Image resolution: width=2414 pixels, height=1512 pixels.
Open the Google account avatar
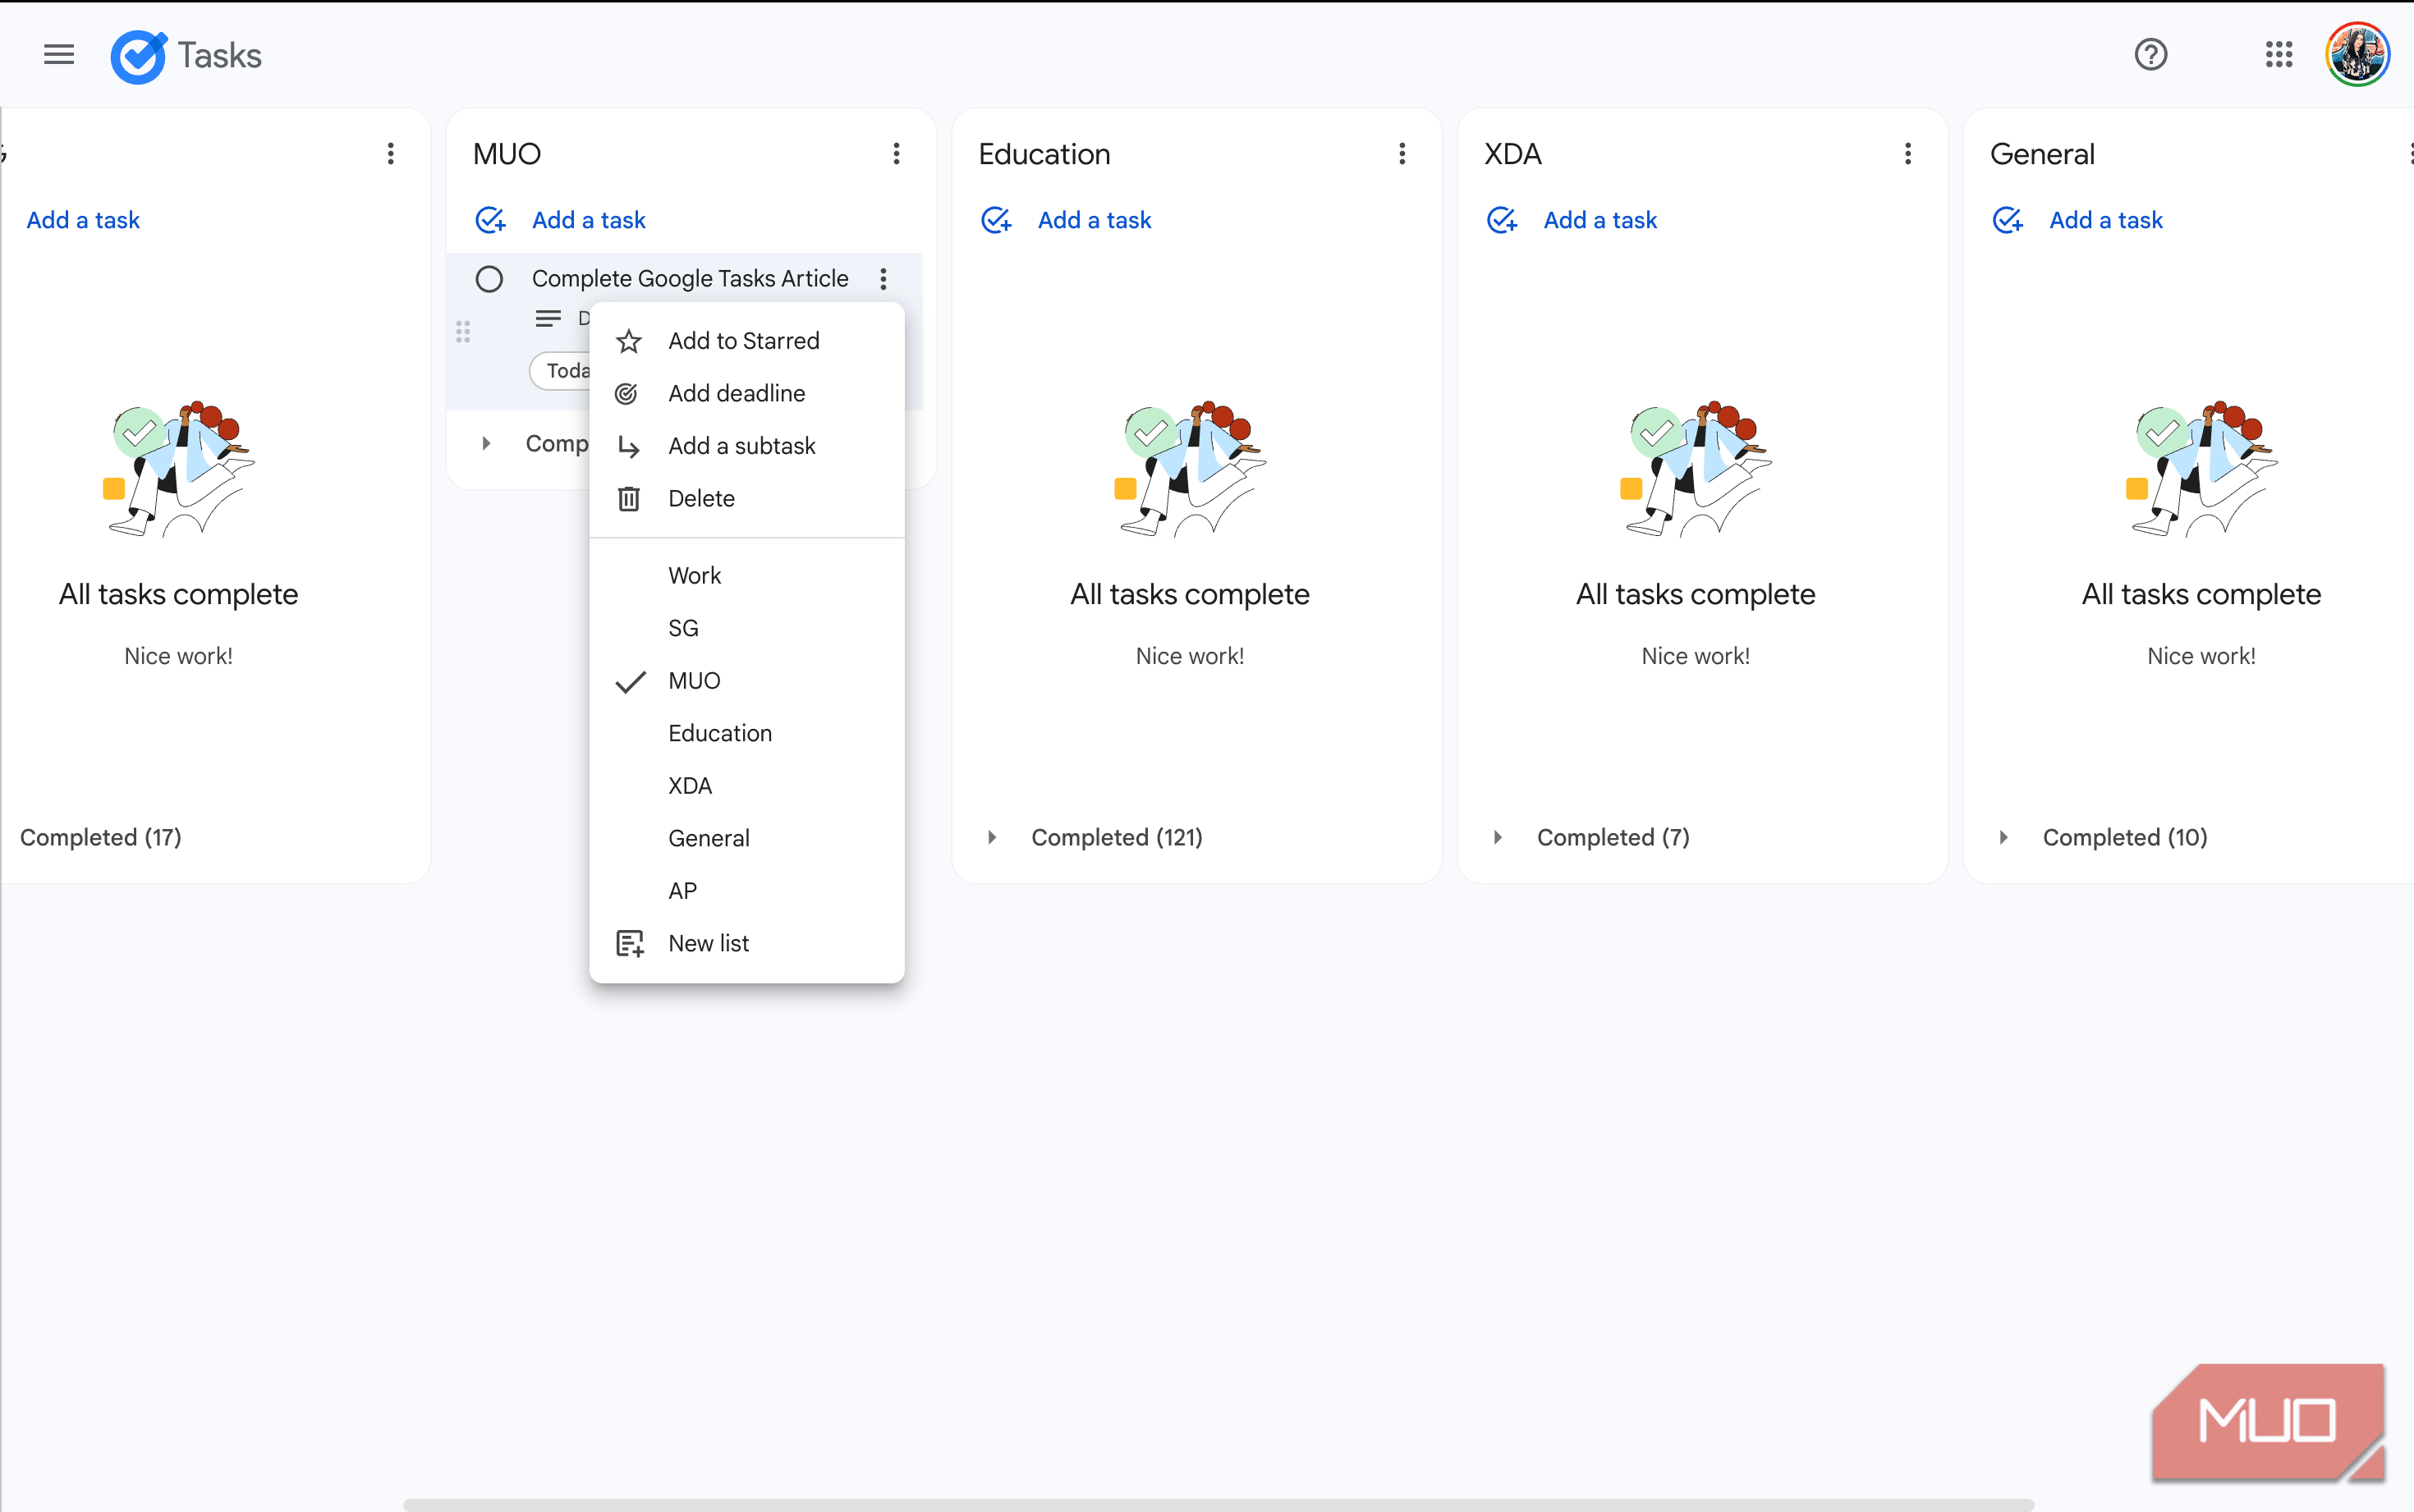[x=2358, y=54]
